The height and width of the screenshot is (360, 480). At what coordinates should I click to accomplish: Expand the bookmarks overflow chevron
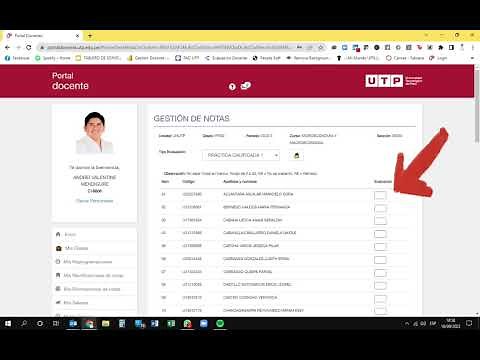[x=472, y=58]
